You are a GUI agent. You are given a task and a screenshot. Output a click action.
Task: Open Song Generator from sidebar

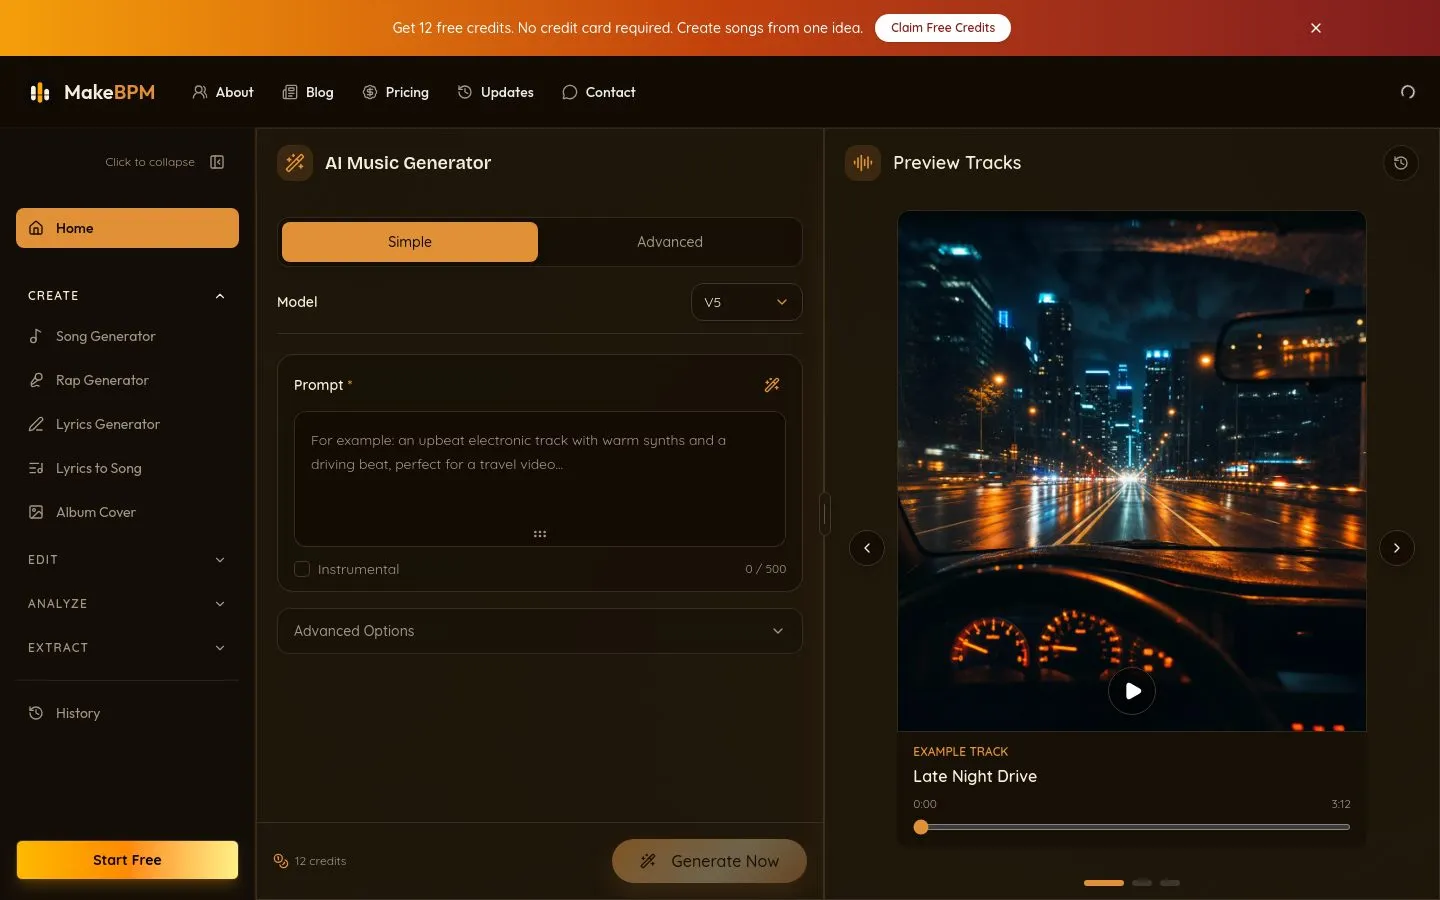point(127,336)
